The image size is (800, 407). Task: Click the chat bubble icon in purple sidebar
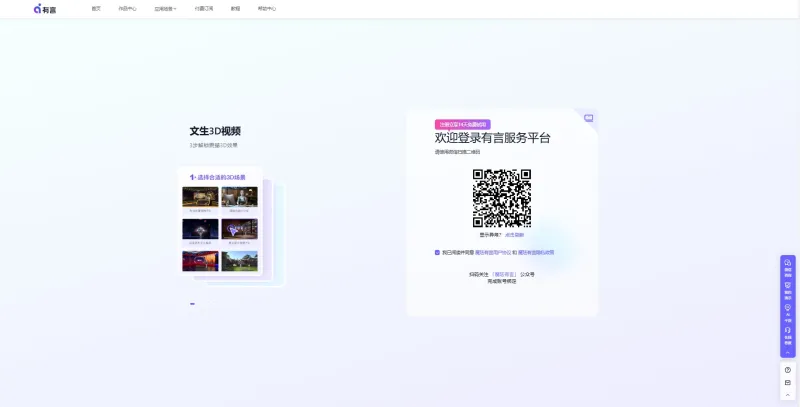pyautogui.click(x=788, y=262)
